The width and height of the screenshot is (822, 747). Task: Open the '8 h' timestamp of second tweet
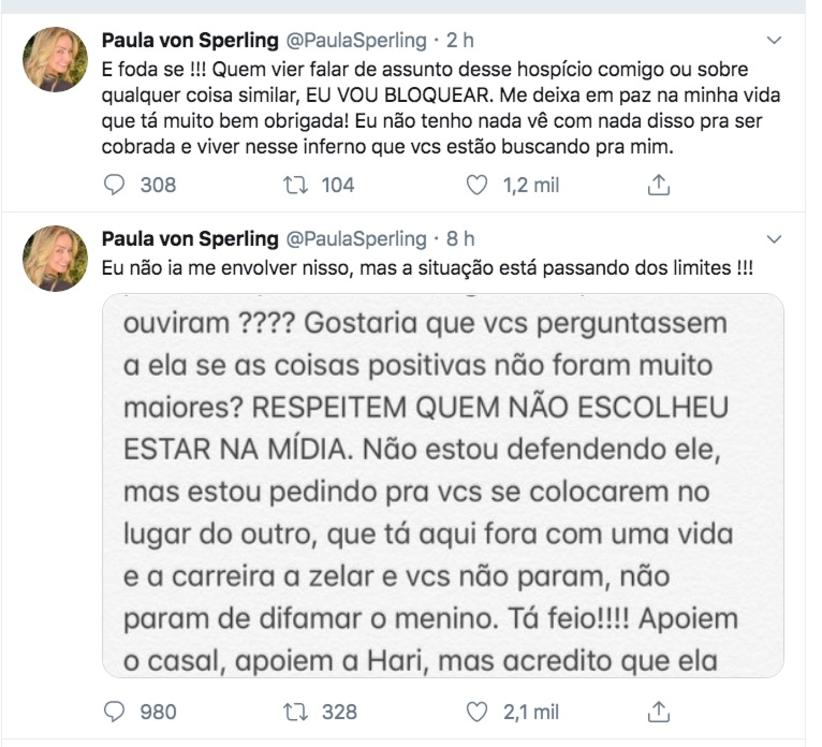(x=460, y=239)
